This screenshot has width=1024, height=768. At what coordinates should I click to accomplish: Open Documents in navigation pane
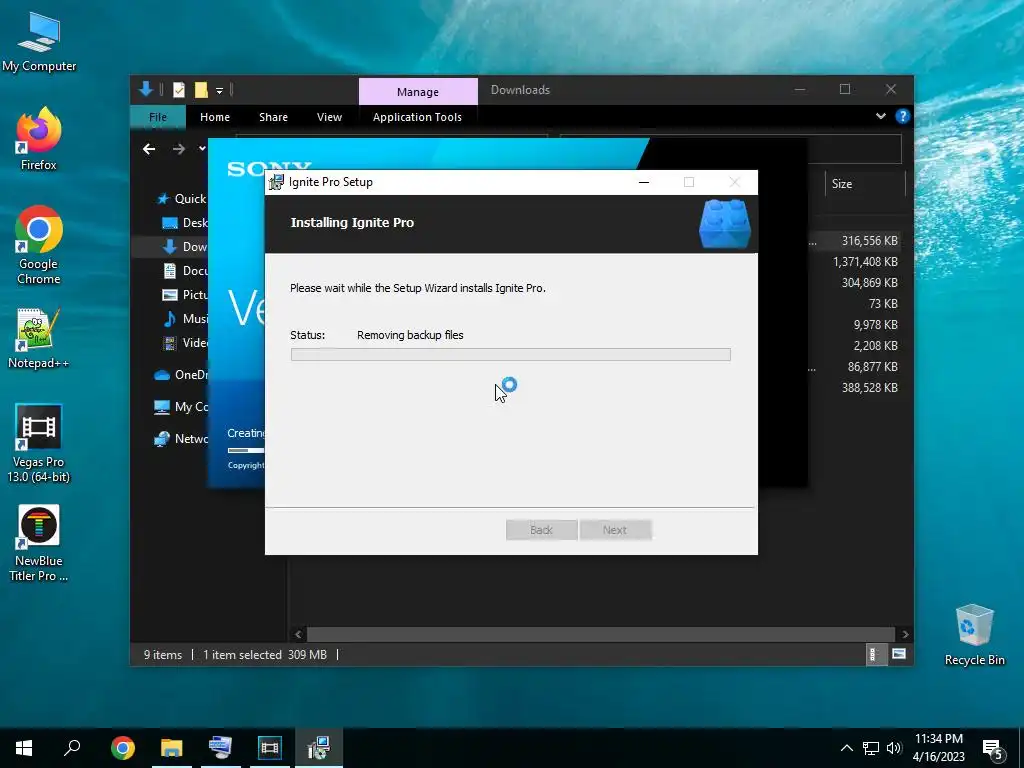tap(185, 270)
